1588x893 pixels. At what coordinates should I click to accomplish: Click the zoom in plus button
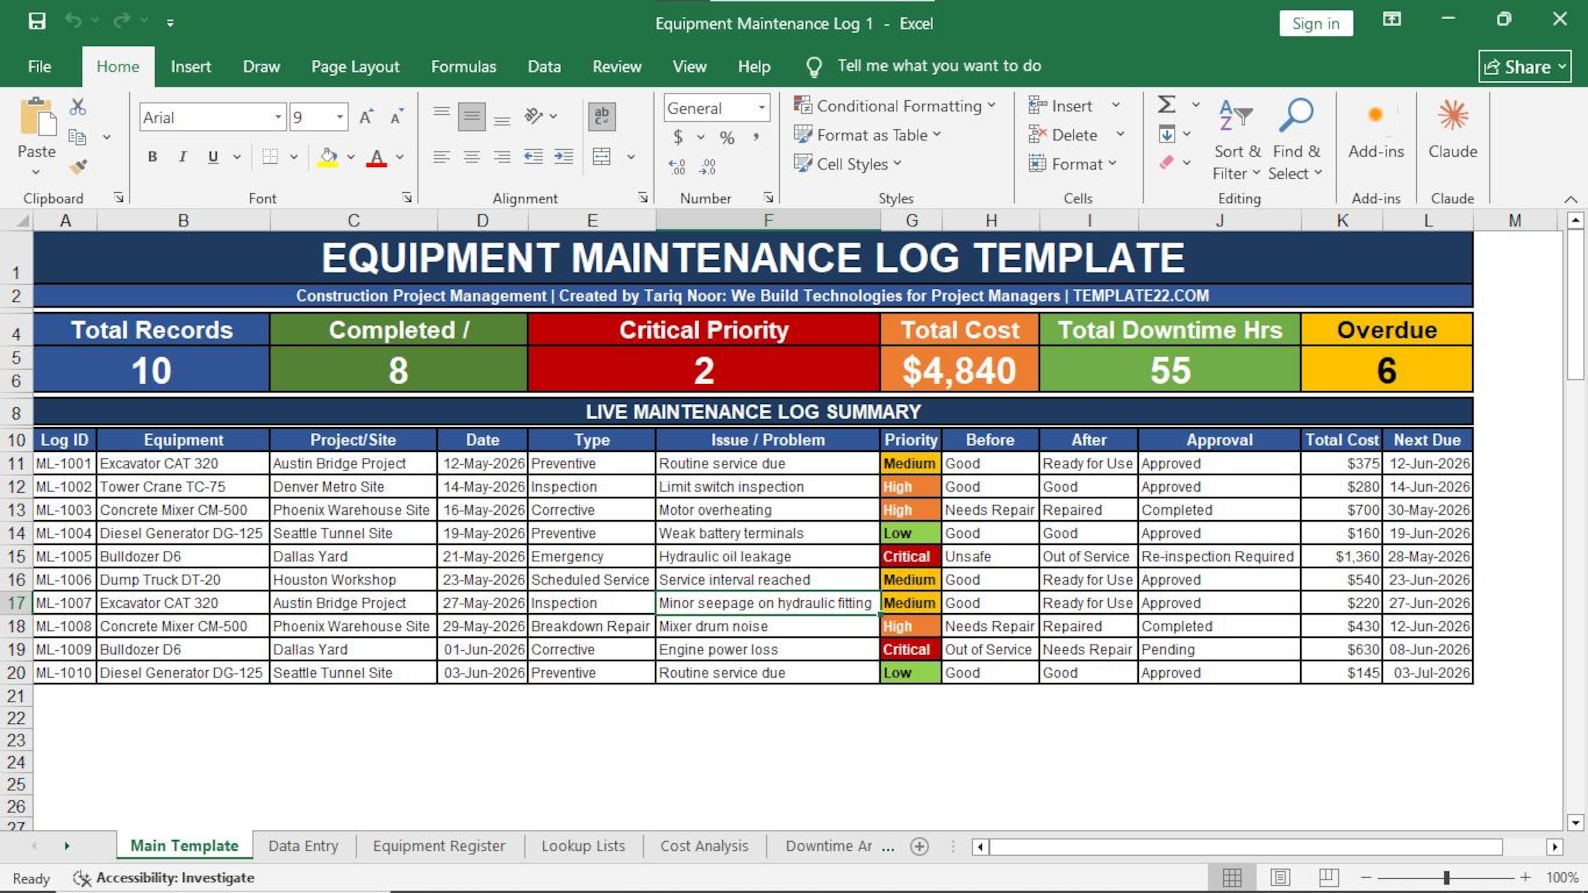pyautogui.click(x=1525, y=877)
